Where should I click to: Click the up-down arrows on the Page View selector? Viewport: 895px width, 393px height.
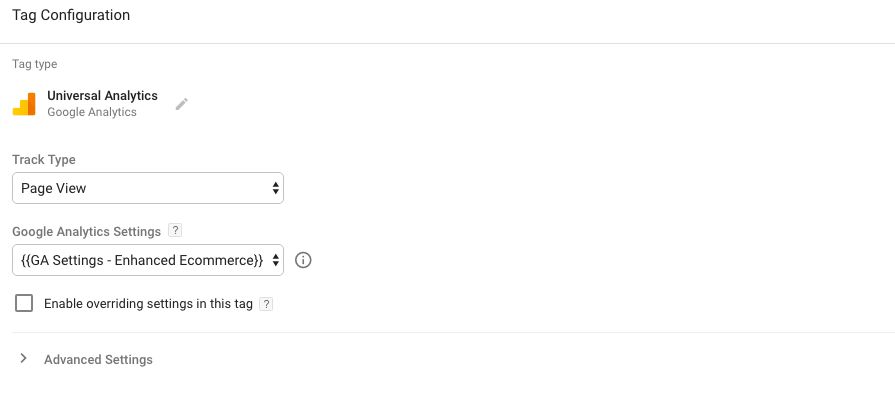coord(276,188)
